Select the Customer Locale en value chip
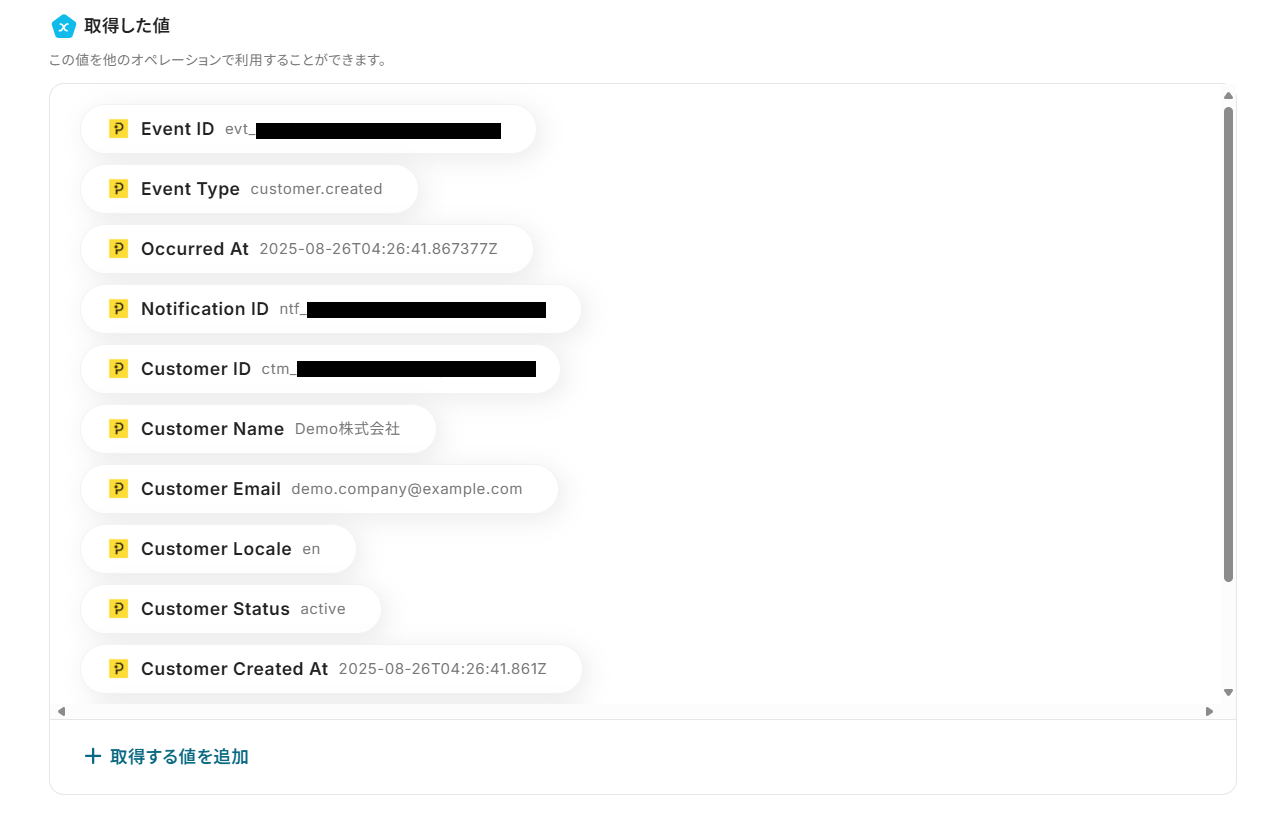 [x=218, y=549]
